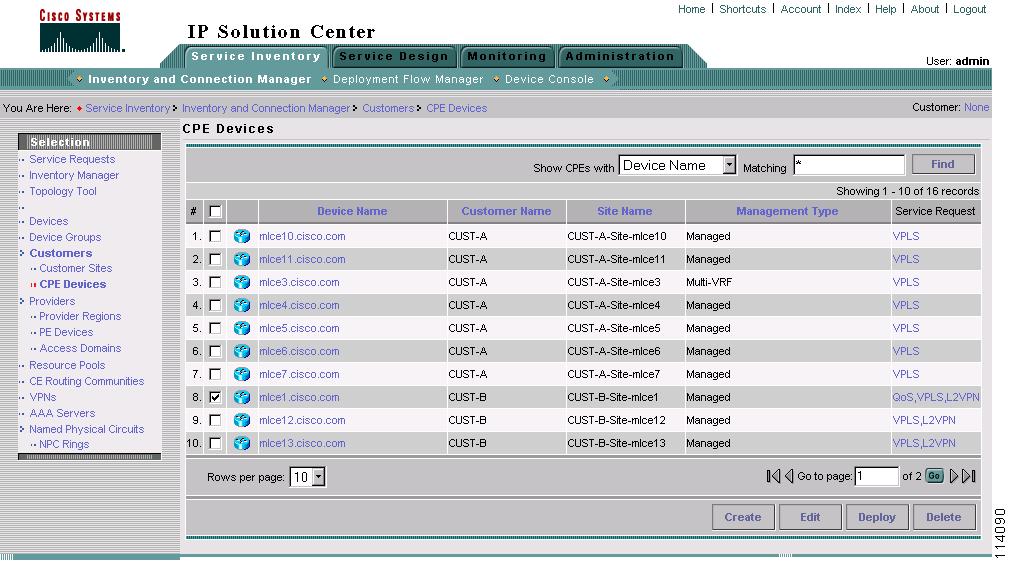
Task: Go to the first page arrow
Action: [x=773, y=476]
